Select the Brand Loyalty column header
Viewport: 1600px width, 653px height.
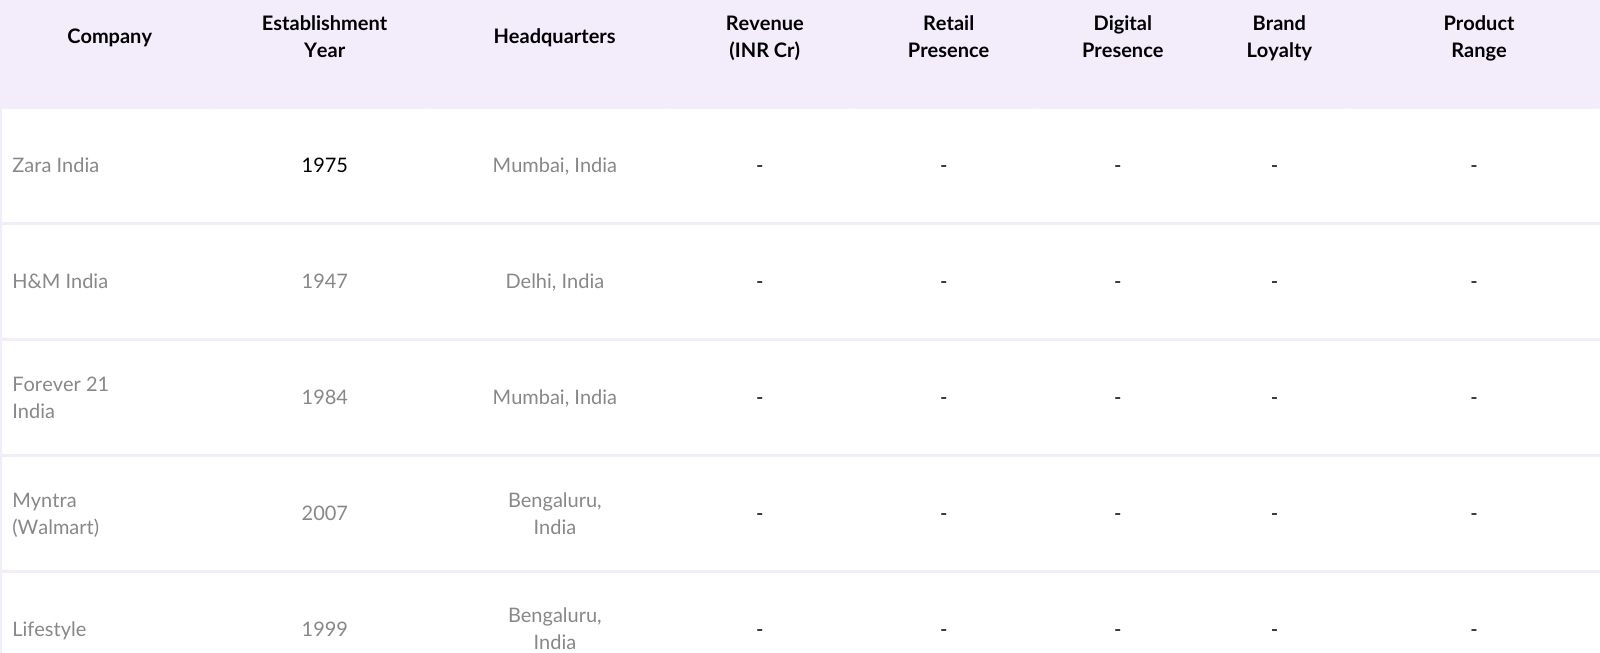pos(1278,36)
